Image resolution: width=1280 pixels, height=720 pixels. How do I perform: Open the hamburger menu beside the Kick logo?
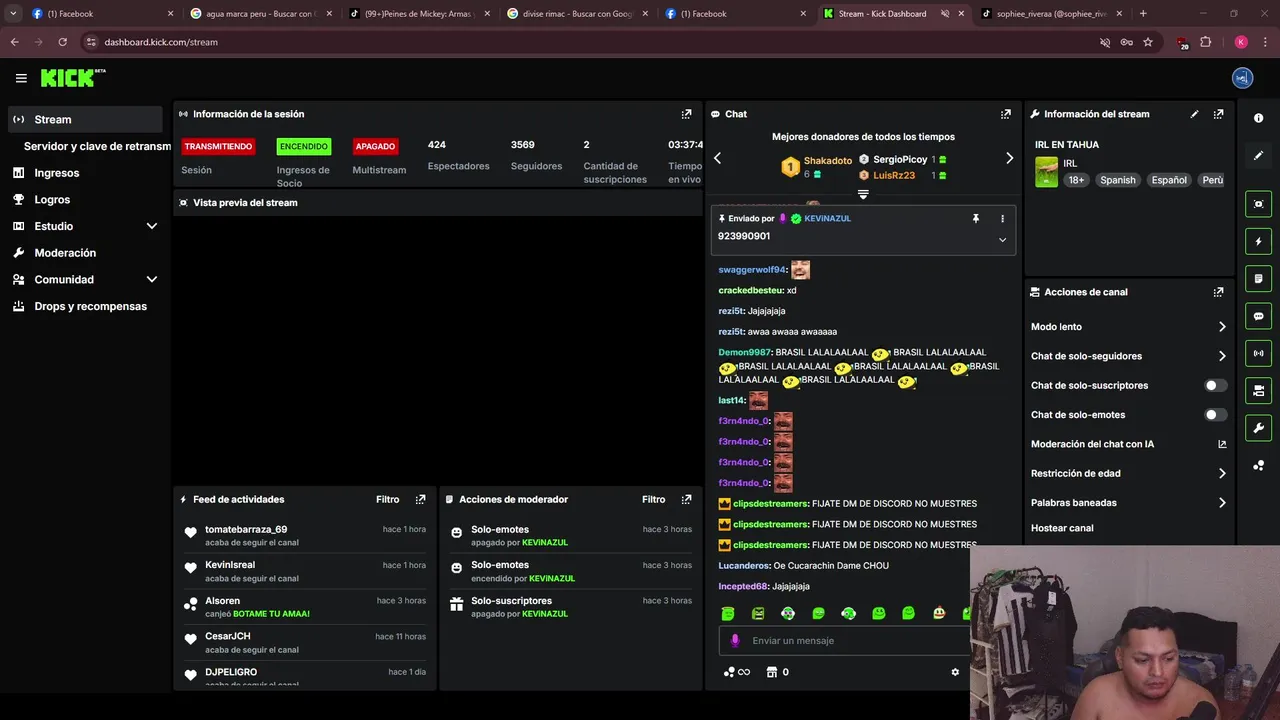[x=21, y=78]
